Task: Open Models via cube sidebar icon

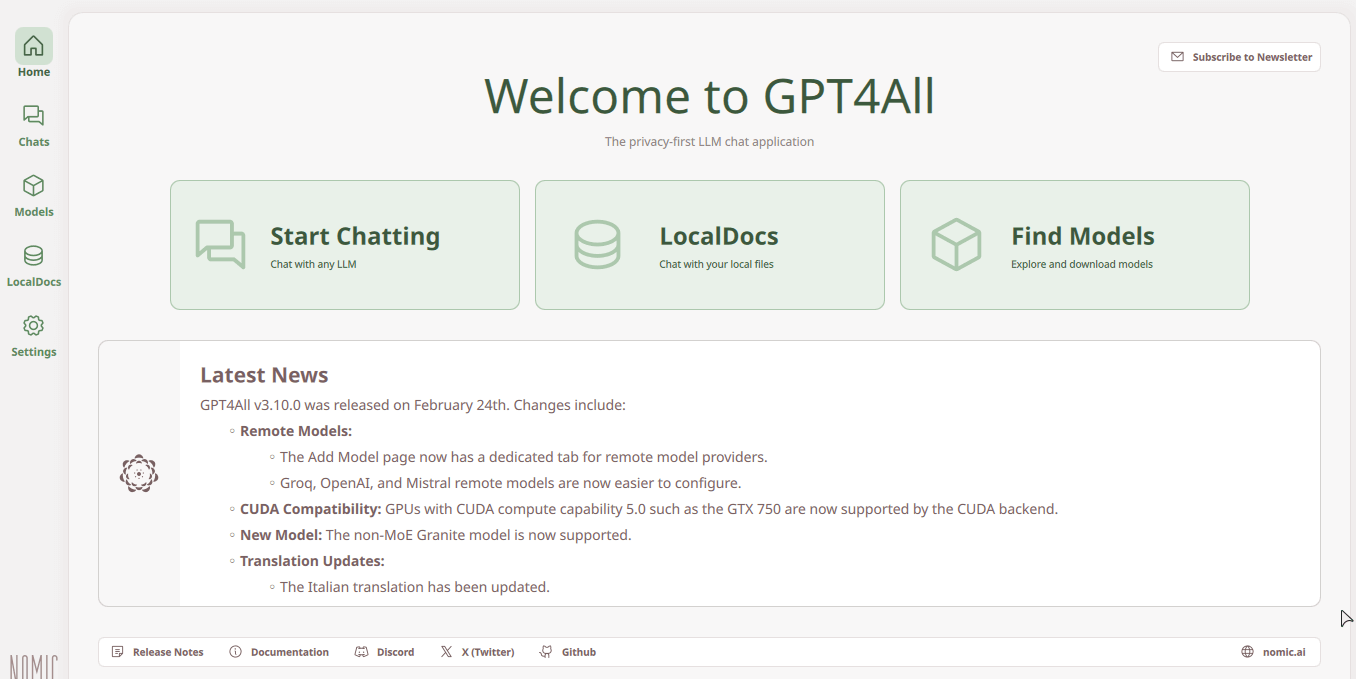Action: tap(34, 186)
